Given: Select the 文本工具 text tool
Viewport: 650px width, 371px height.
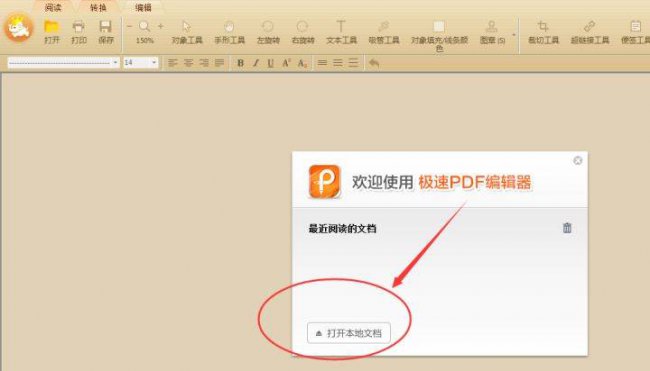Looking at the screenshot, I should [341, 27].
